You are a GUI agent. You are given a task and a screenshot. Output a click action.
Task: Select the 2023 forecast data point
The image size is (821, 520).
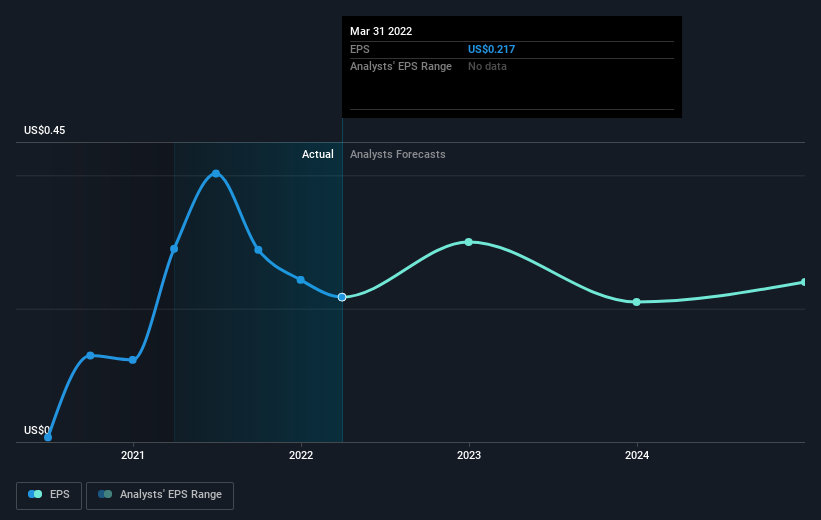click(469, 242)
